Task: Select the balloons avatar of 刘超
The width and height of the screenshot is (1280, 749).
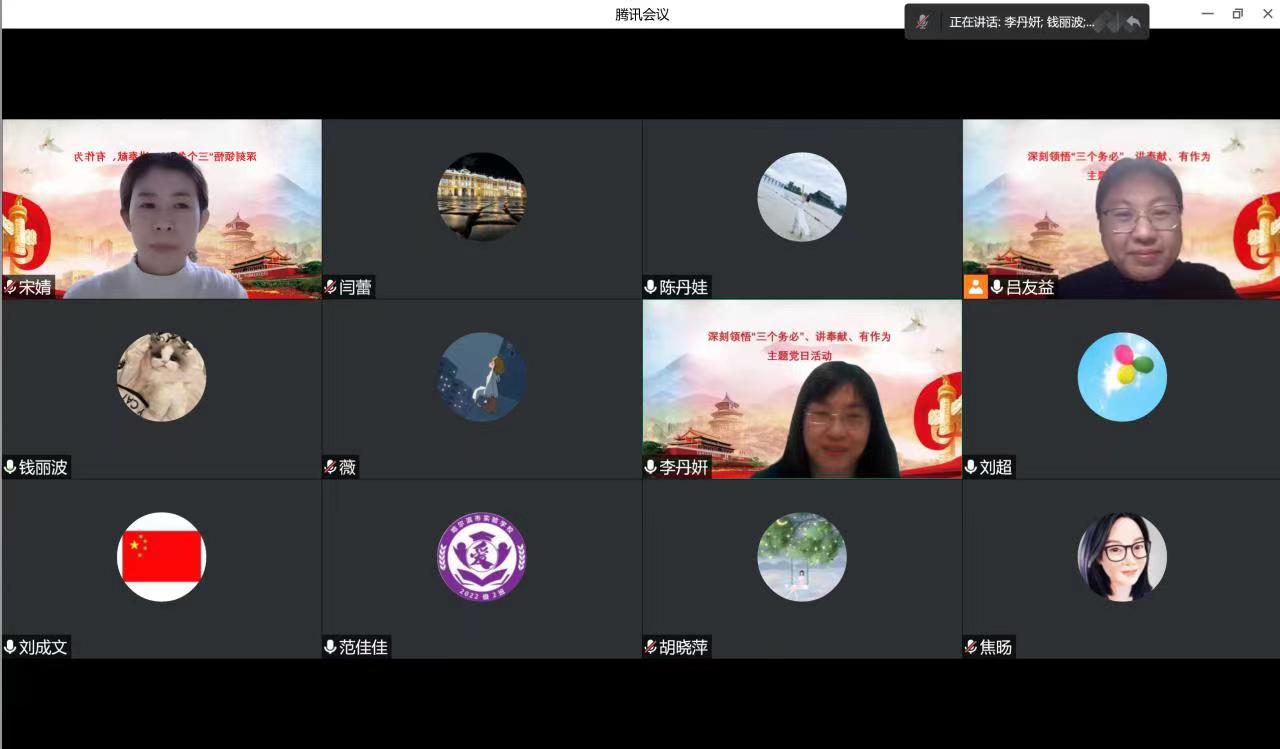Action: (x=1122, y=377)
